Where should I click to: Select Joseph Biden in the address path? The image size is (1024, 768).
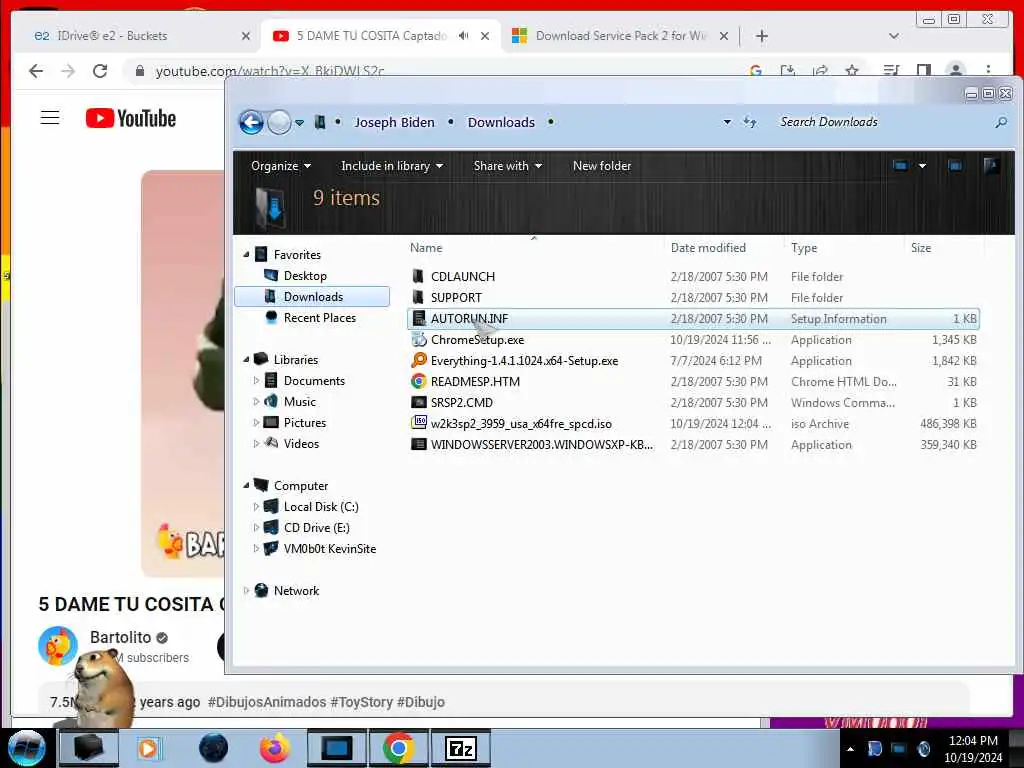tap(394, 122)
